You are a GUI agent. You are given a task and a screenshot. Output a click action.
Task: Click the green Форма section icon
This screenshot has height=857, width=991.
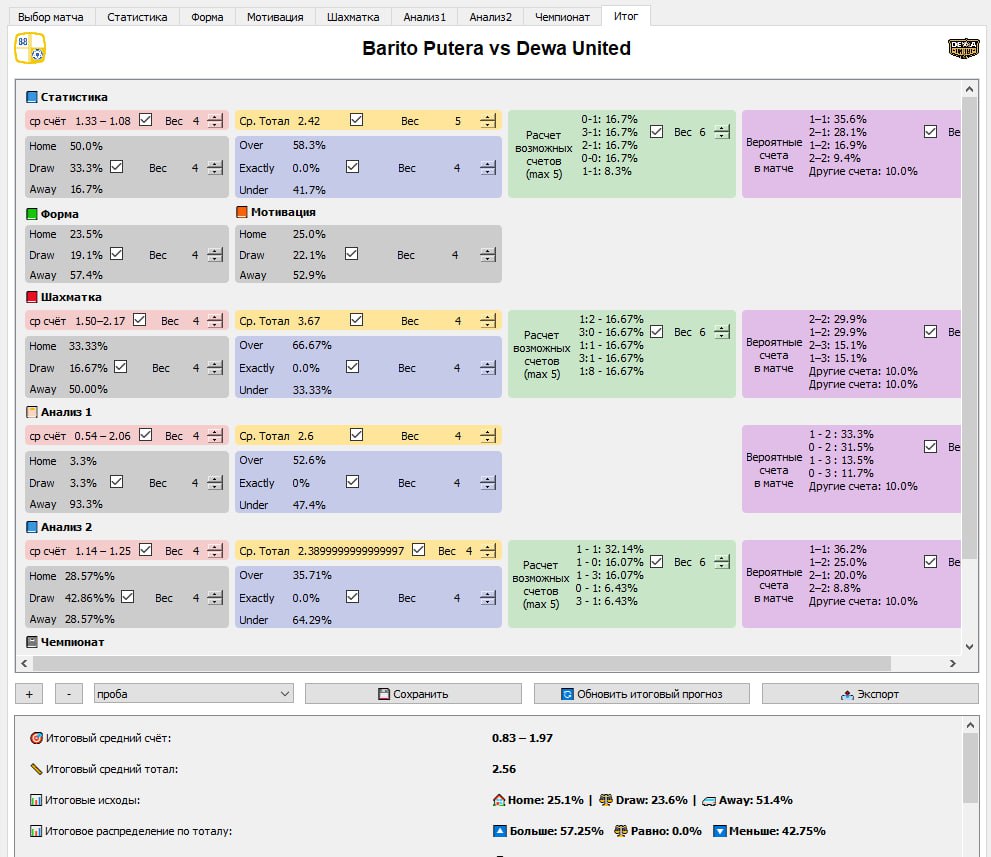[32, 214]
